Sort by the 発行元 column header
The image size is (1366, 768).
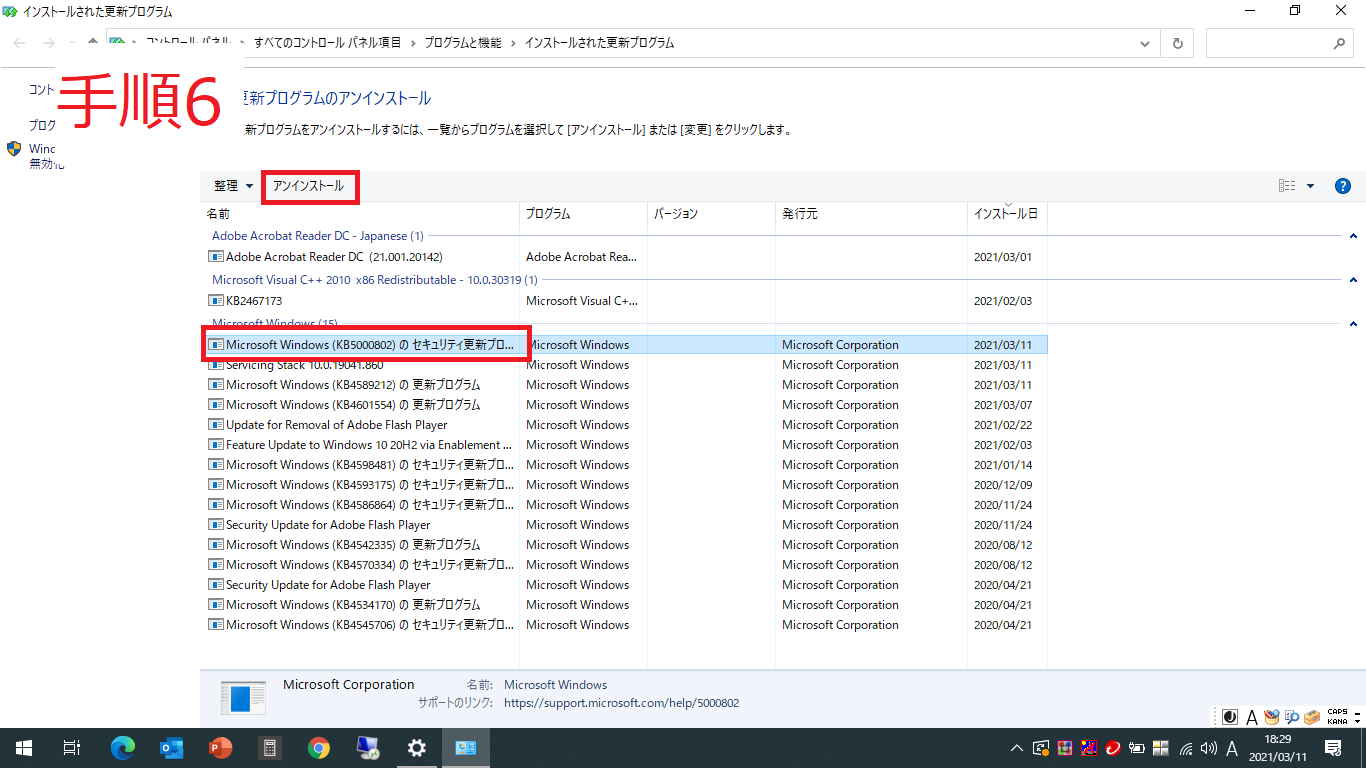click(x=871, y=214)
